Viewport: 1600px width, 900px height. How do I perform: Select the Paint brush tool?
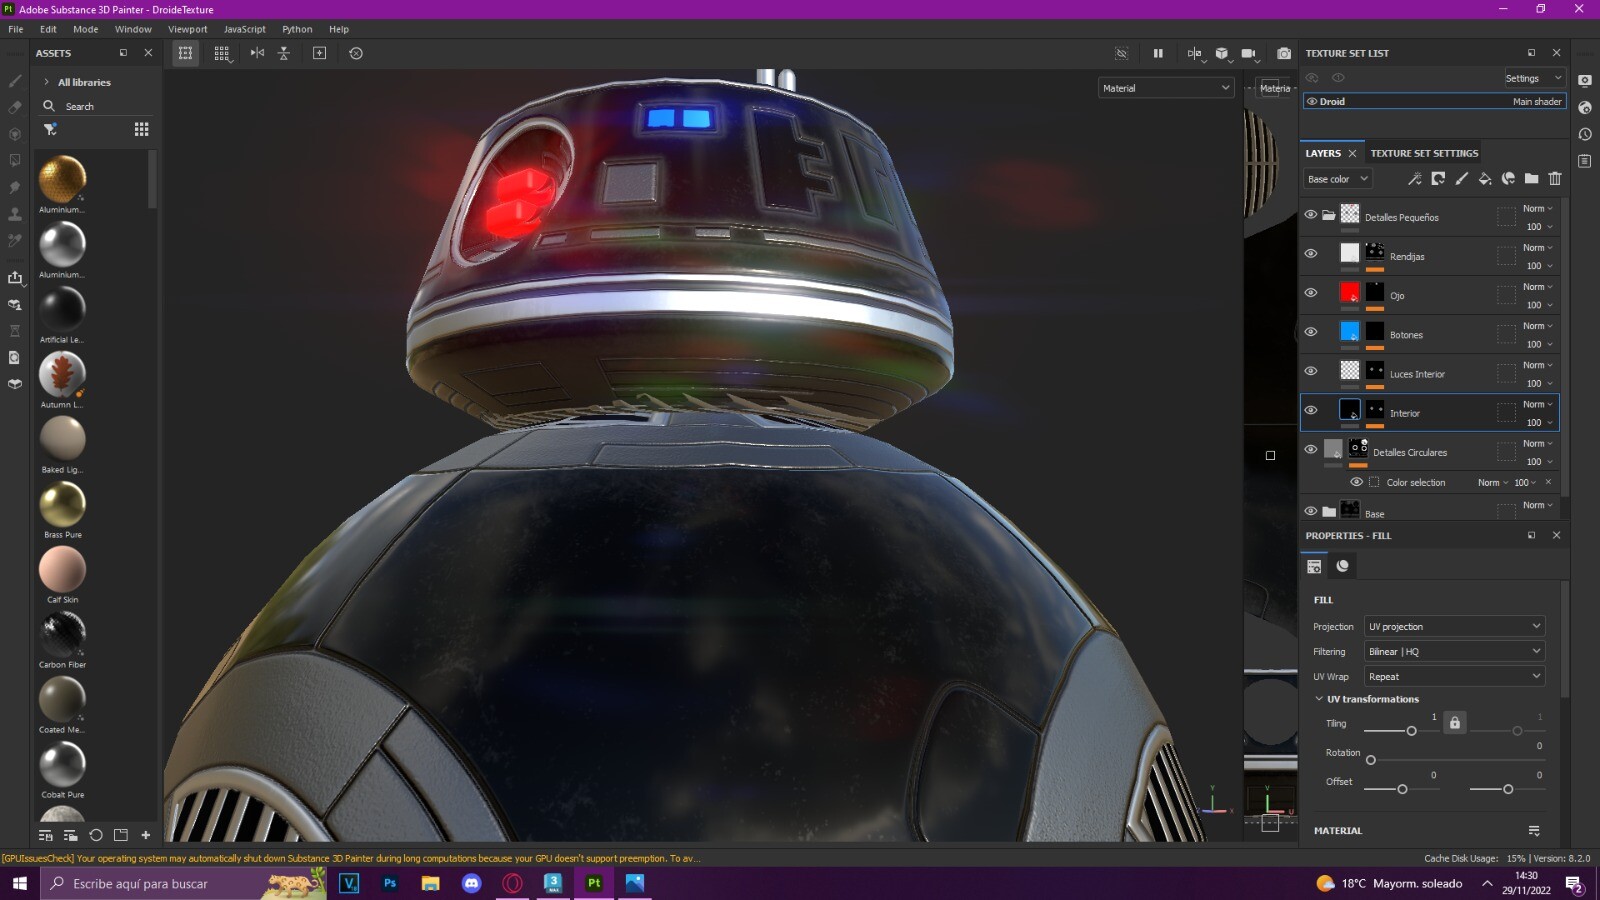[14, 80]
